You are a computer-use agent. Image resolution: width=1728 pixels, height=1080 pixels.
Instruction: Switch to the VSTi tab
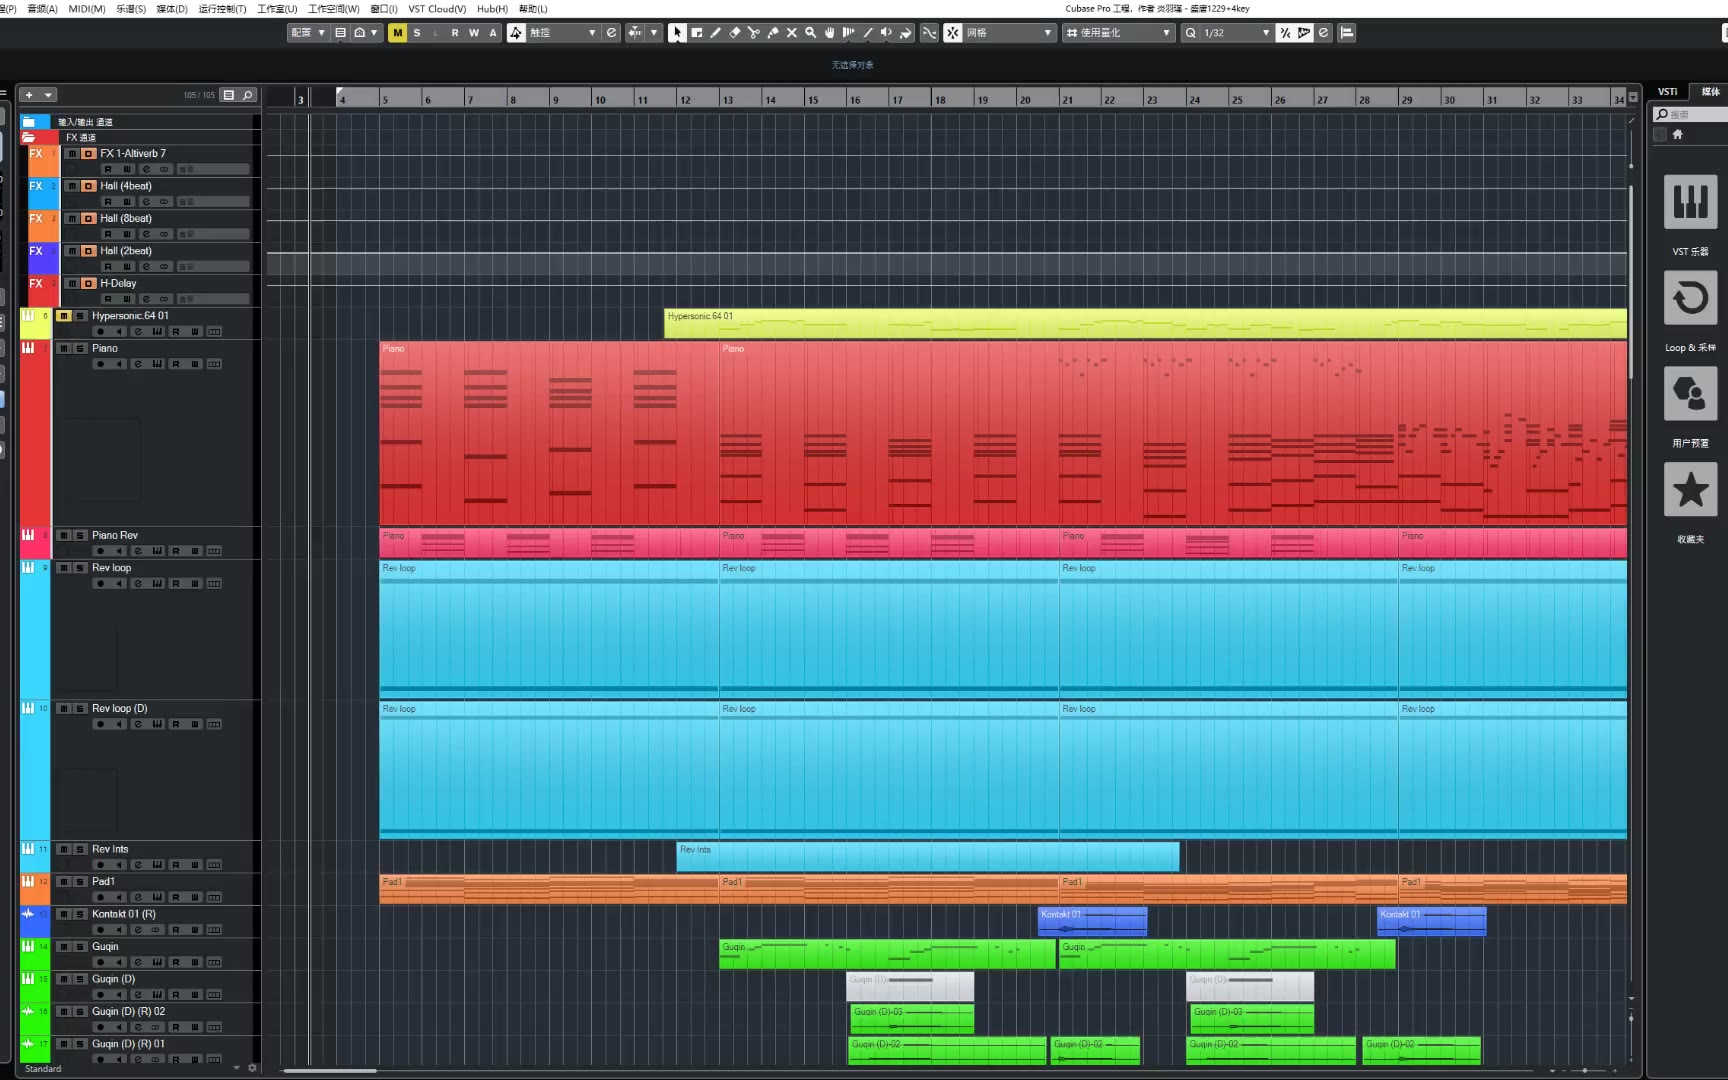click(1668, 91)
